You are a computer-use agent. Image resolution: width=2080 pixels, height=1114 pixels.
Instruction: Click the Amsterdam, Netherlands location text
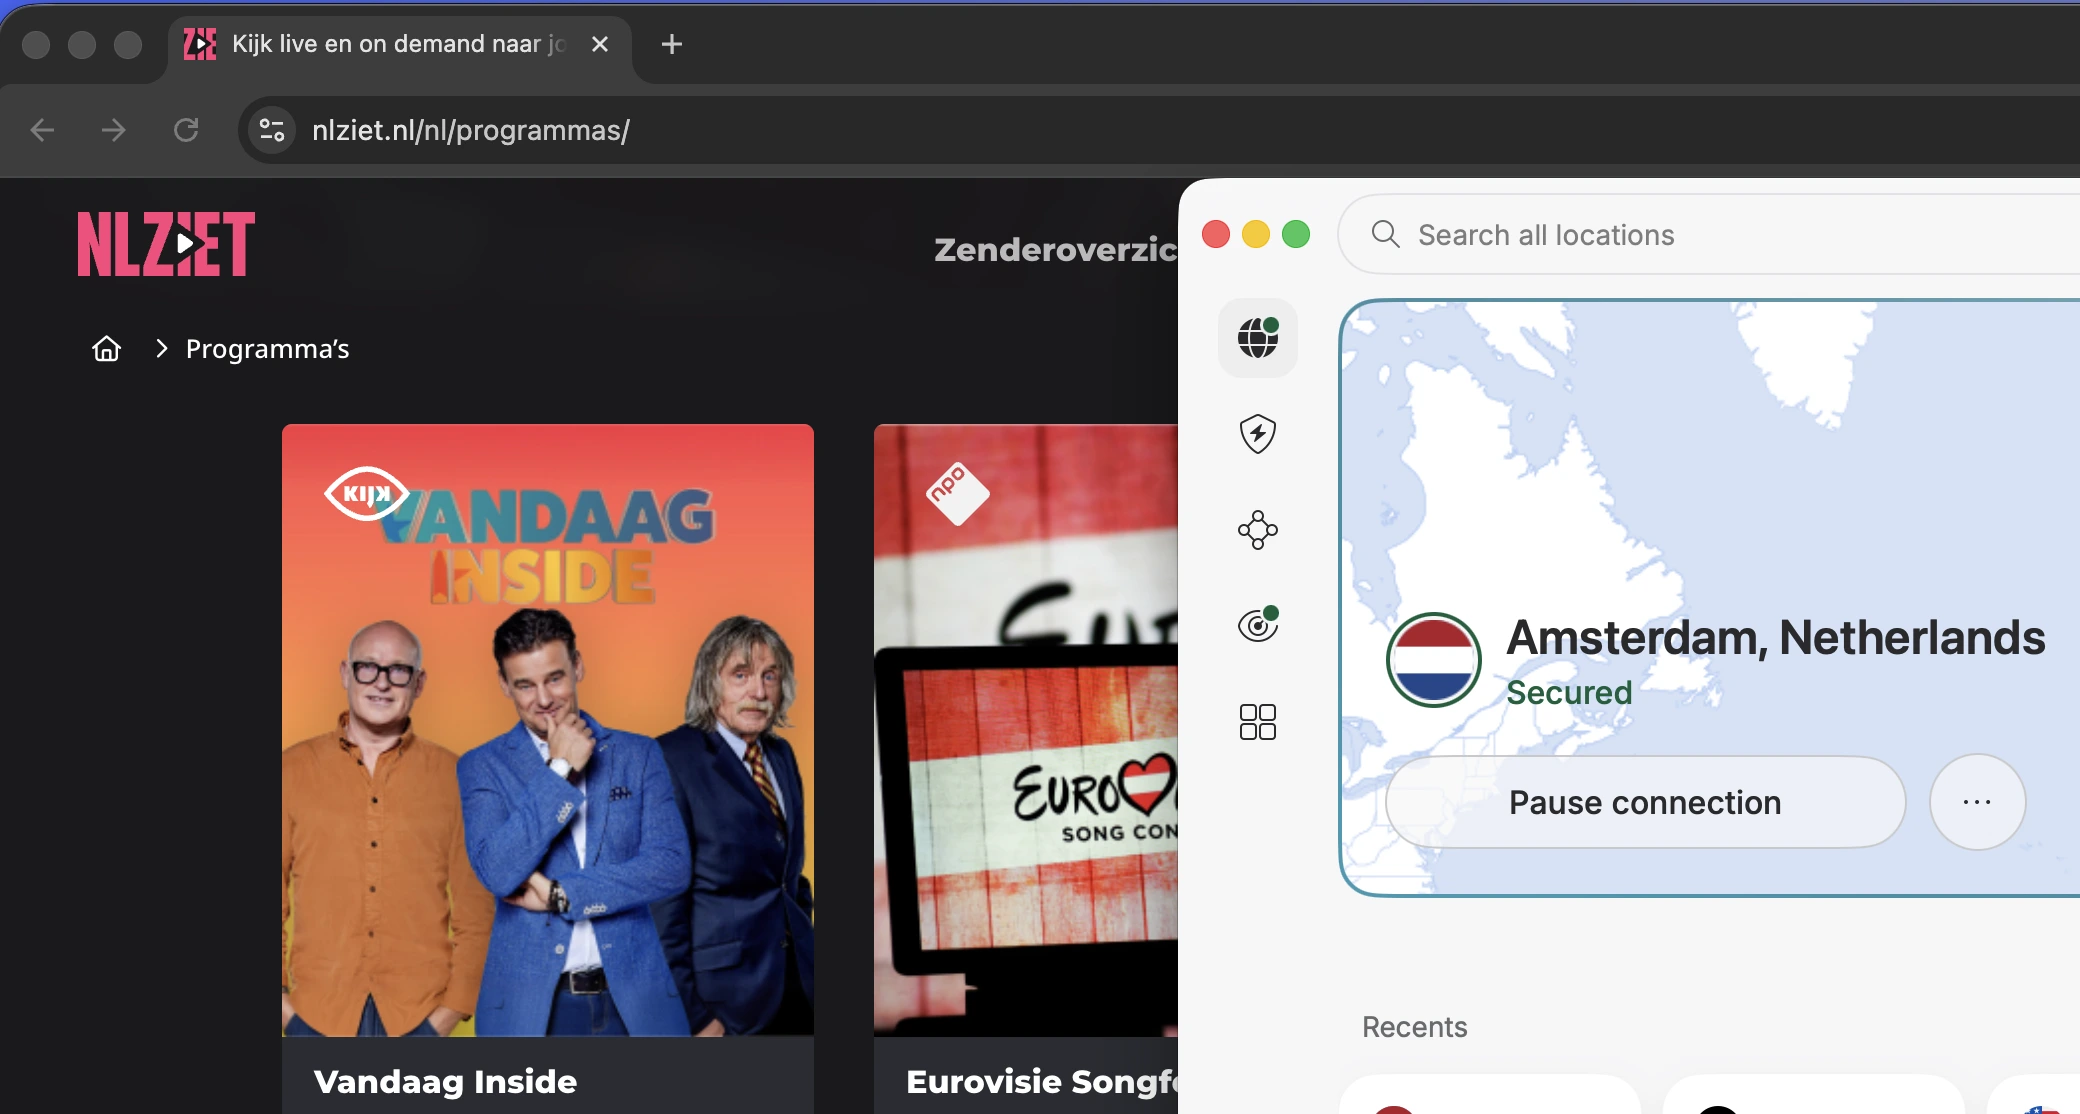(x=1776, y=638)
